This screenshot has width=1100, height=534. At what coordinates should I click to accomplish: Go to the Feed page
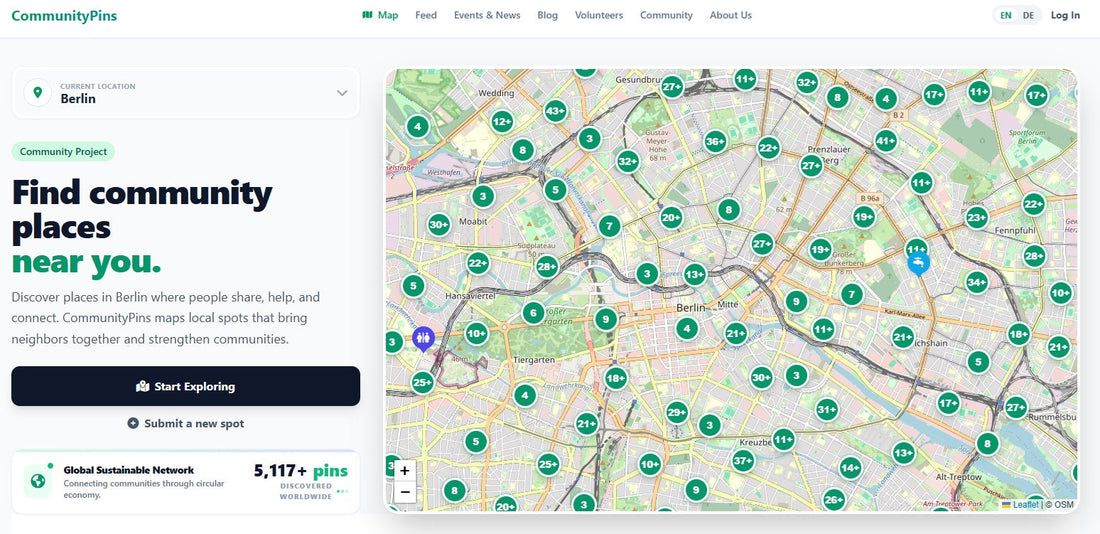[x=426, y=15]
